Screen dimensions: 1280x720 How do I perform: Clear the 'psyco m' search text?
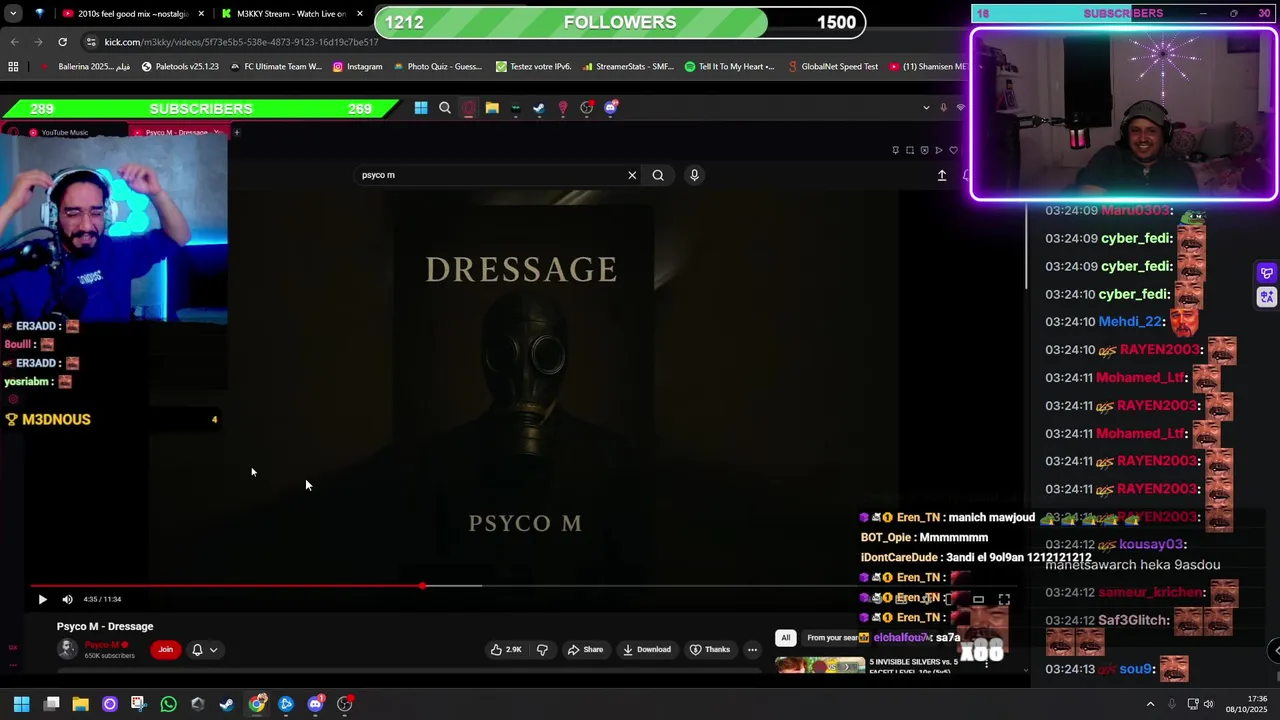tap(632, 175)
